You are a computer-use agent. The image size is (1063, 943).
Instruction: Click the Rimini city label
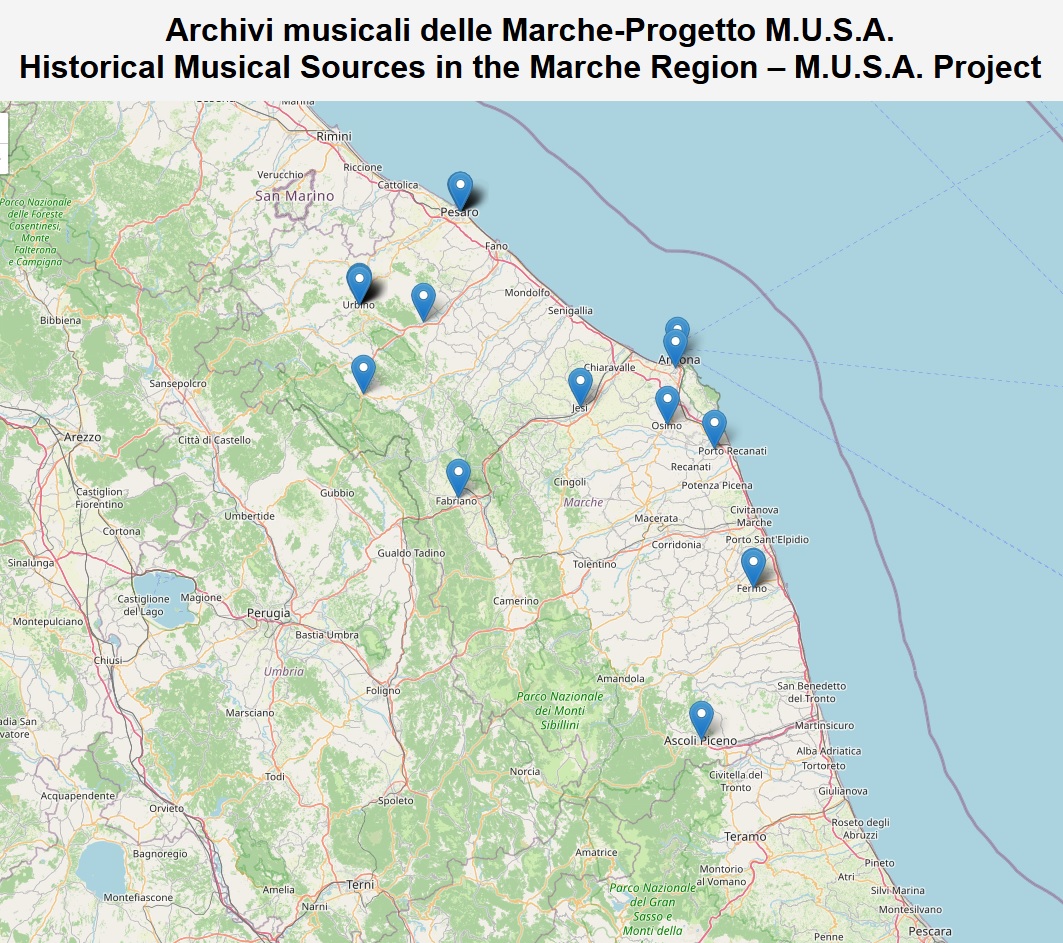334,136
